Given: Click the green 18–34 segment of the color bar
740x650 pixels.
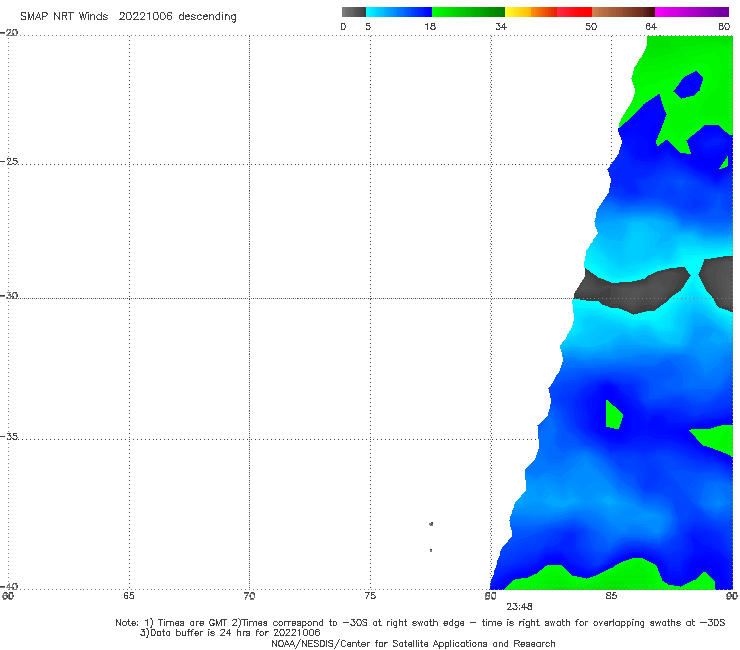Looking at the screenshot, I should tap(468, 12).
